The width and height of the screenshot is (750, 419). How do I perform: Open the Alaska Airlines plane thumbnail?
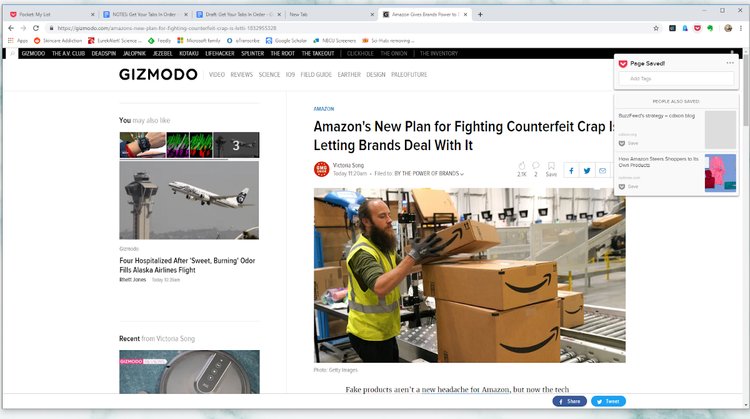pos(189,200)
